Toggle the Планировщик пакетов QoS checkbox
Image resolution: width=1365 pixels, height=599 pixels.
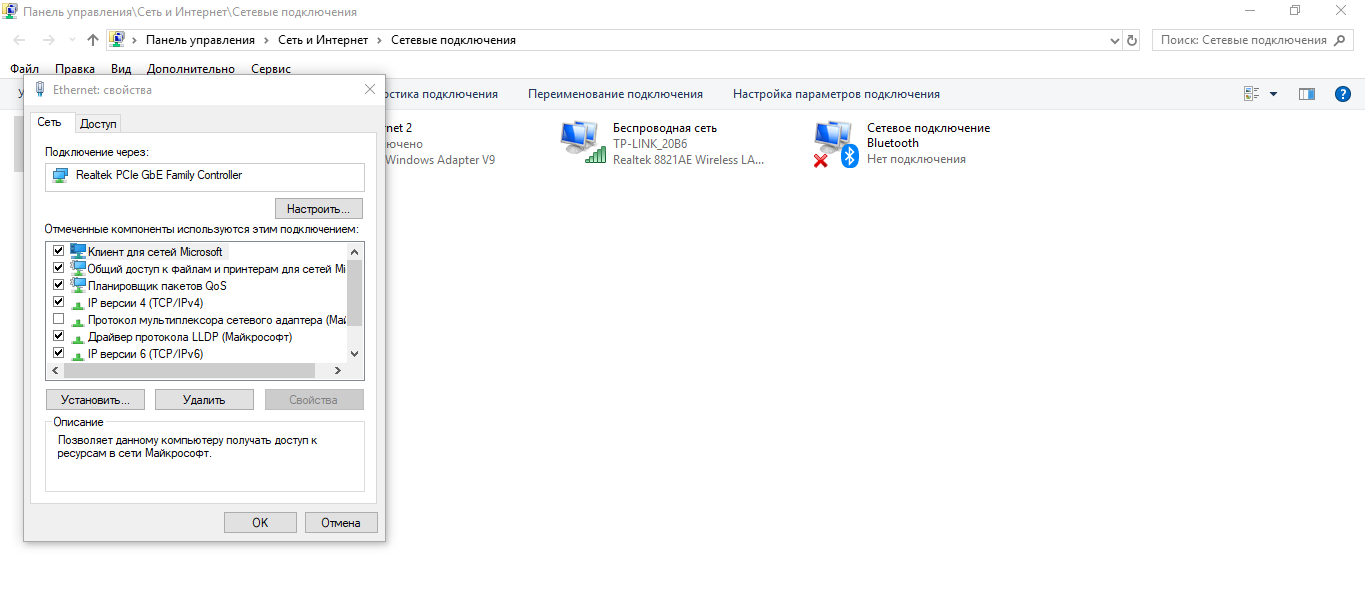pyautogui.click(x=58, y=285)
